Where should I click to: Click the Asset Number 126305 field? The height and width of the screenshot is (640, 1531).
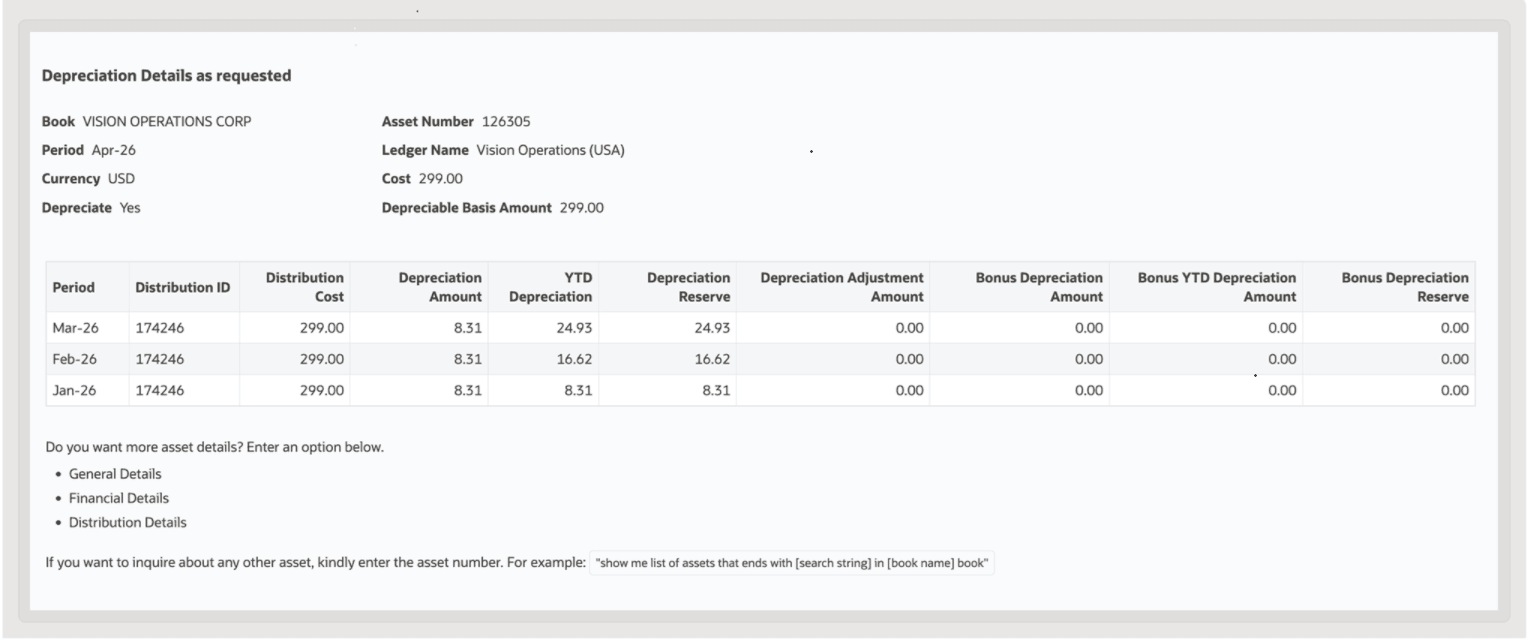pyautogui.click(x=456, y=121)
